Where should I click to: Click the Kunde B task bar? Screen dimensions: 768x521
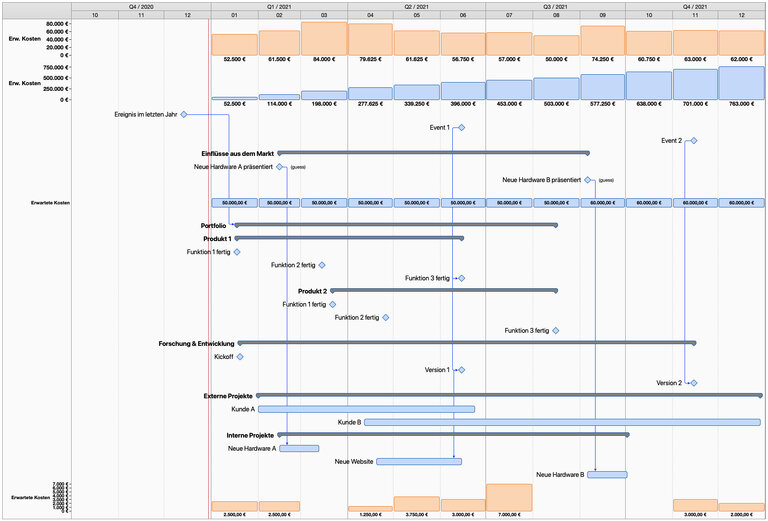tap(563, 422)
